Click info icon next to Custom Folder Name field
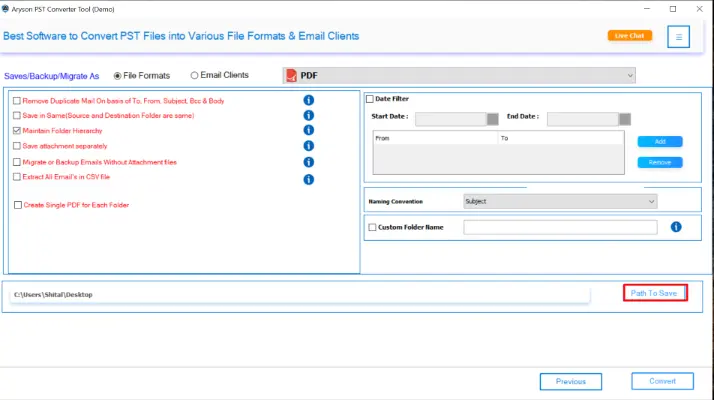This screenshot has height=400, width=714. (676, 227)
